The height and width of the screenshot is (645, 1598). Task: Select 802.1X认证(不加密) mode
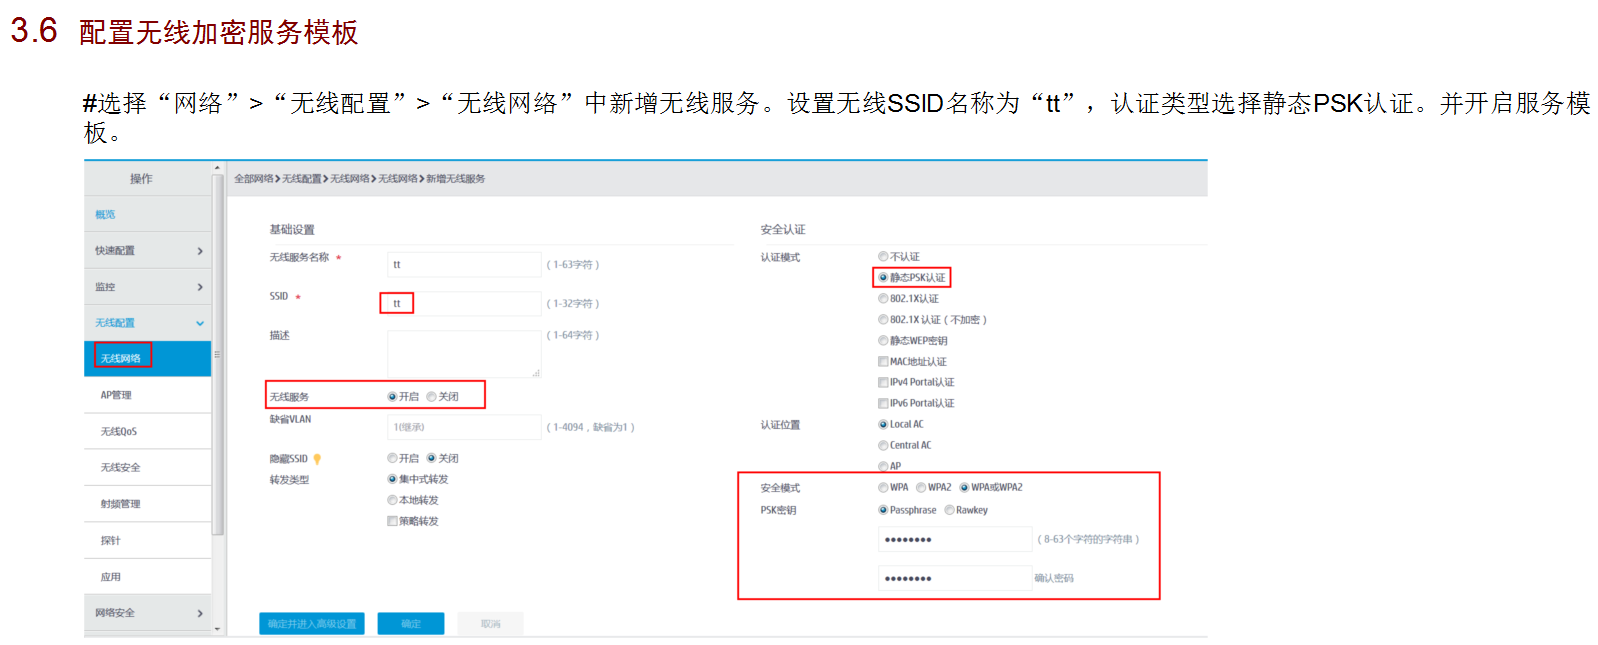tap(883, 320)
